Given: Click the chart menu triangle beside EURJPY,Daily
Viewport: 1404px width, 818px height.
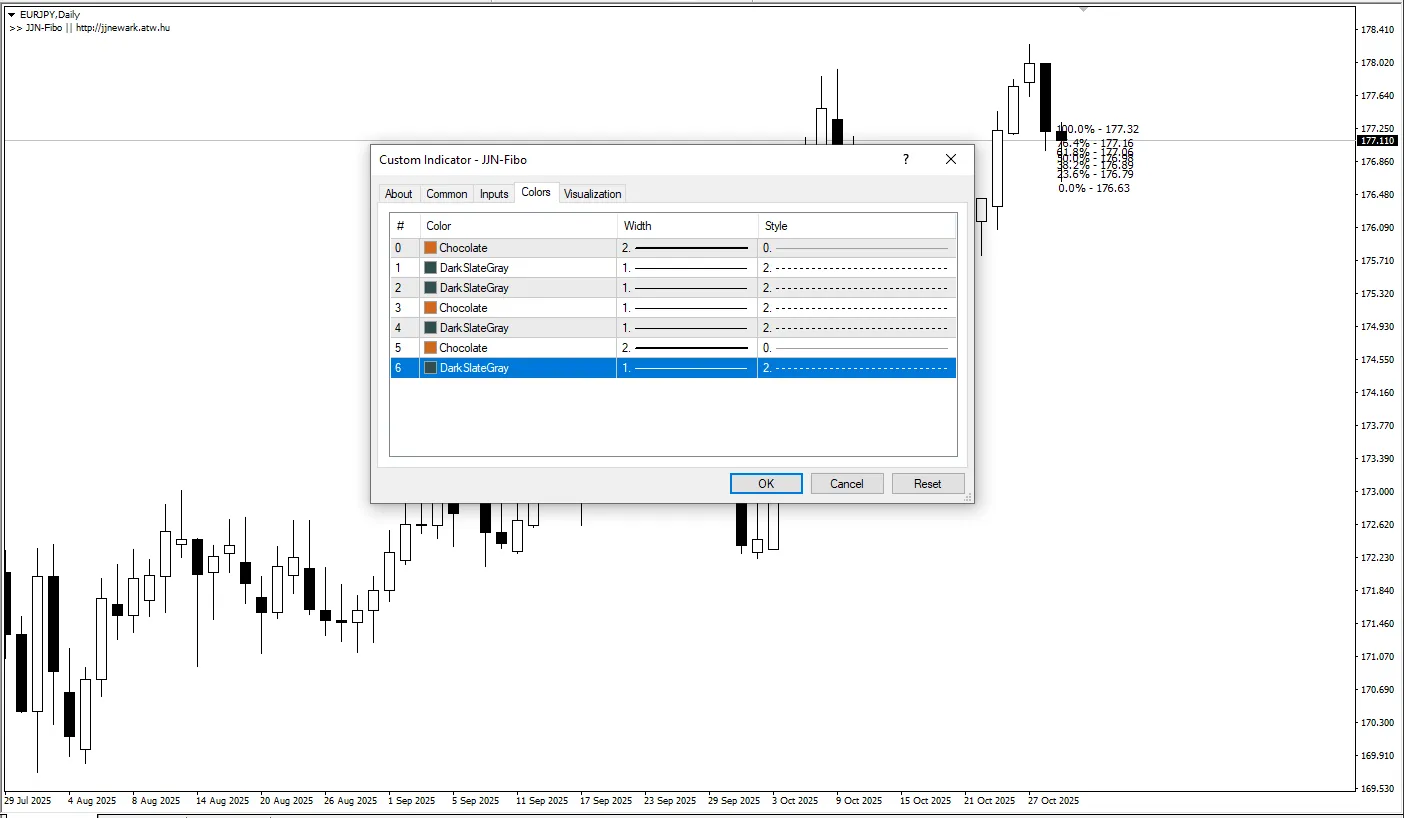Looking at the screenshot, I should tap(12, 15).
